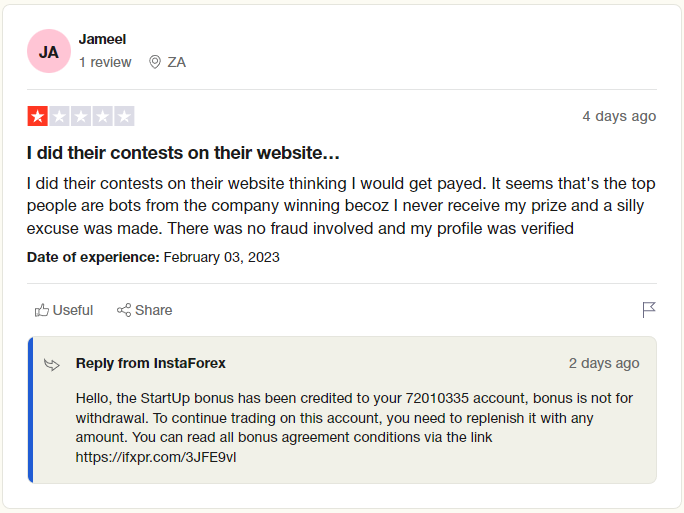Click the fifth gray star

click(124, 116)
